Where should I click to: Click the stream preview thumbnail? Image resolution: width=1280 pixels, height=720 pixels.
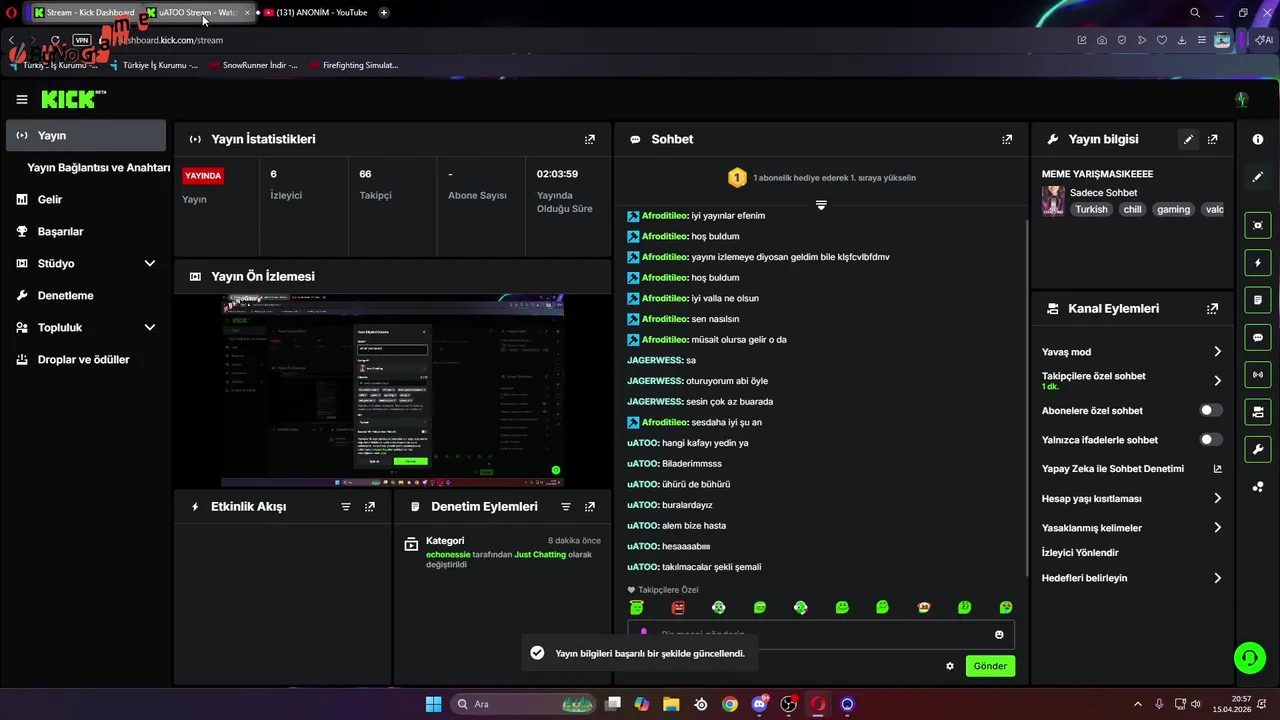click(393, 390)
